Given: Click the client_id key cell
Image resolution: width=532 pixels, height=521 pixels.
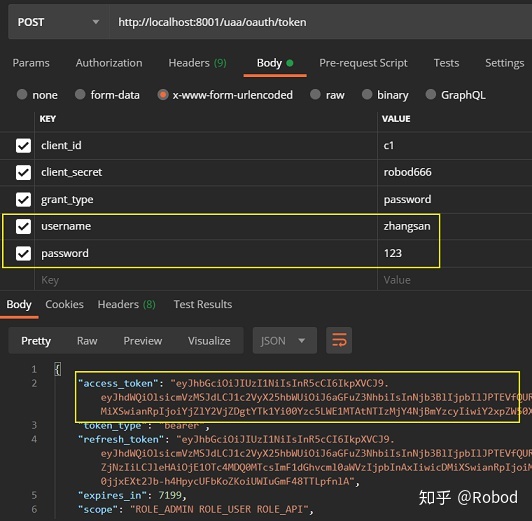Looking at the screenshot, I should click(x=206, y=146).
